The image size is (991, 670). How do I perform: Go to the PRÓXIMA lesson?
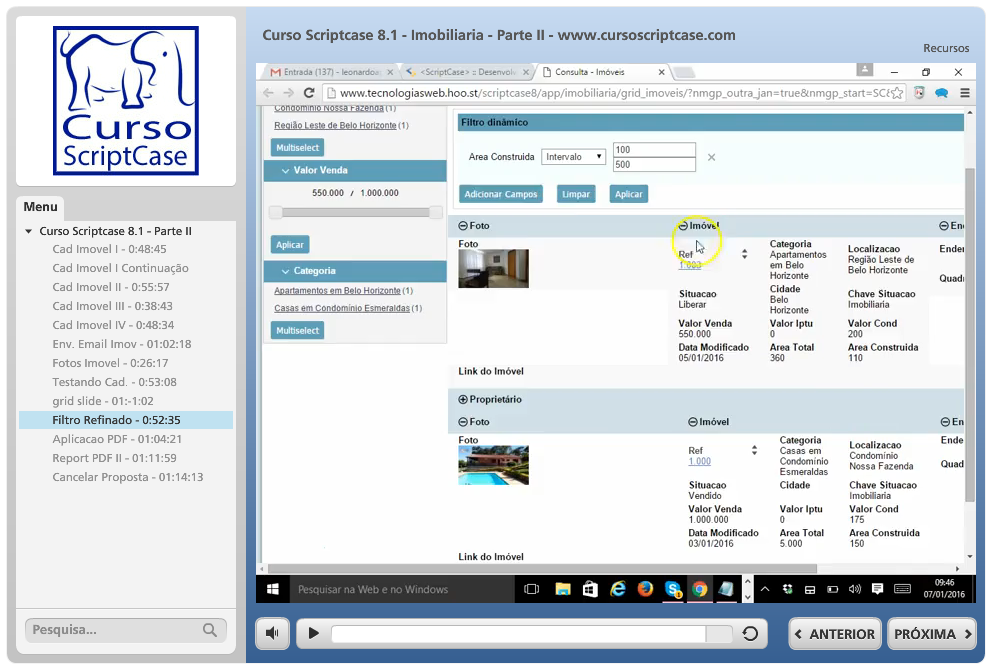click(932, 634)
